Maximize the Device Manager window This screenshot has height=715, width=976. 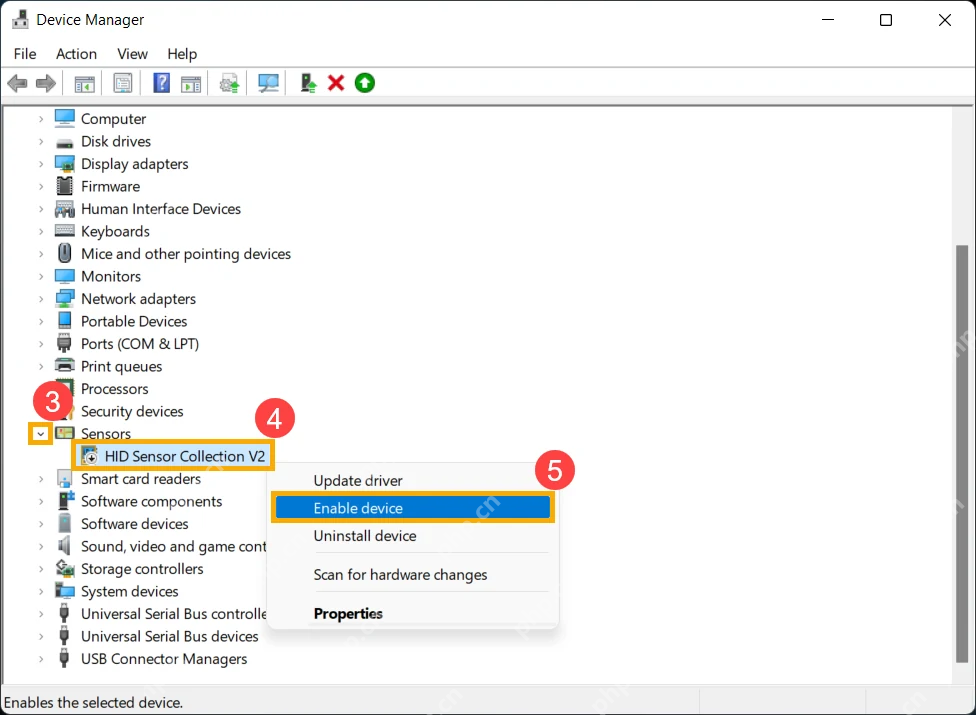[886, 20]
